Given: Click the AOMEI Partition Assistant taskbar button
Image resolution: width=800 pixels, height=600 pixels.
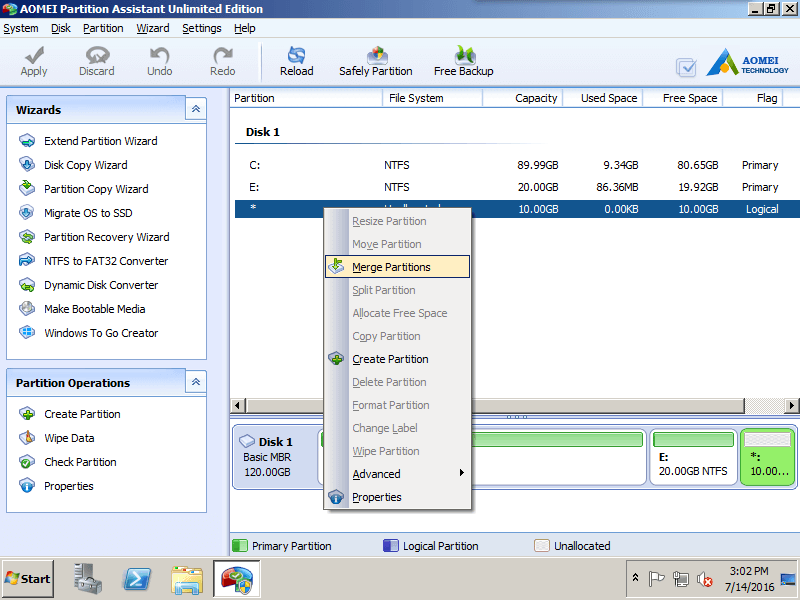Looking at the screenshot, I should [237, 579].
